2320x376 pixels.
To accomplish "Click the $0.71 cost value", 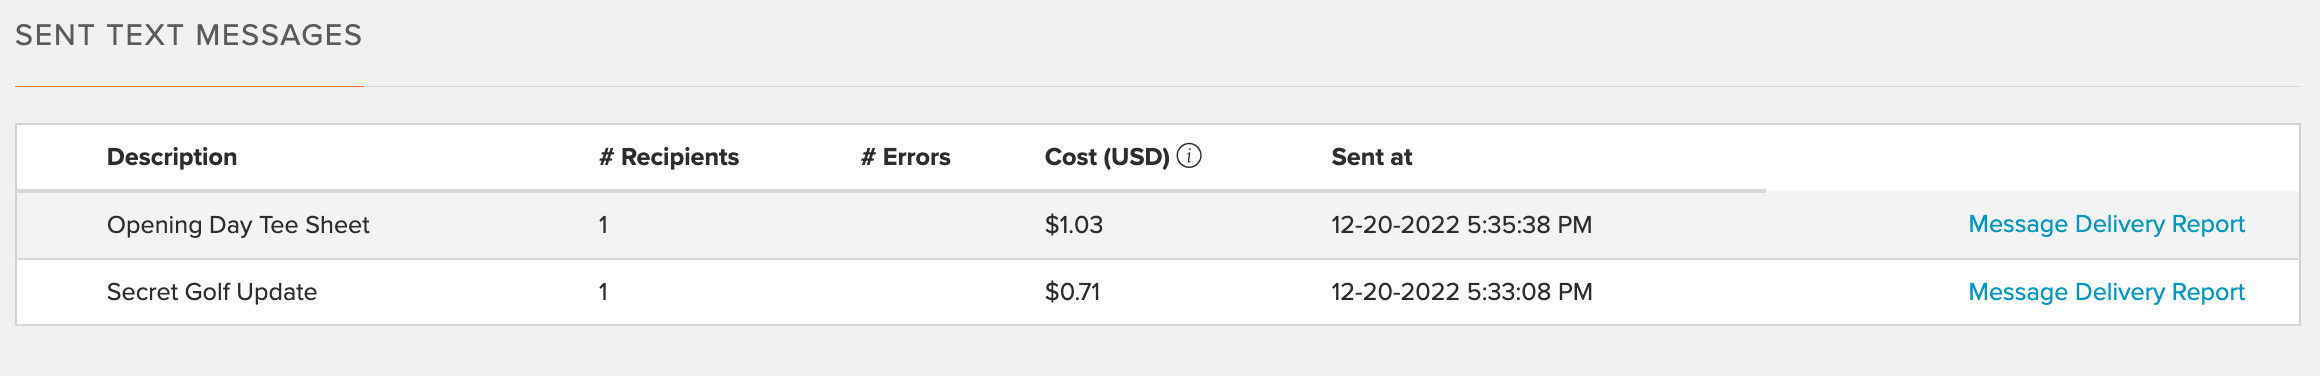I will [x=1072, y=292].
